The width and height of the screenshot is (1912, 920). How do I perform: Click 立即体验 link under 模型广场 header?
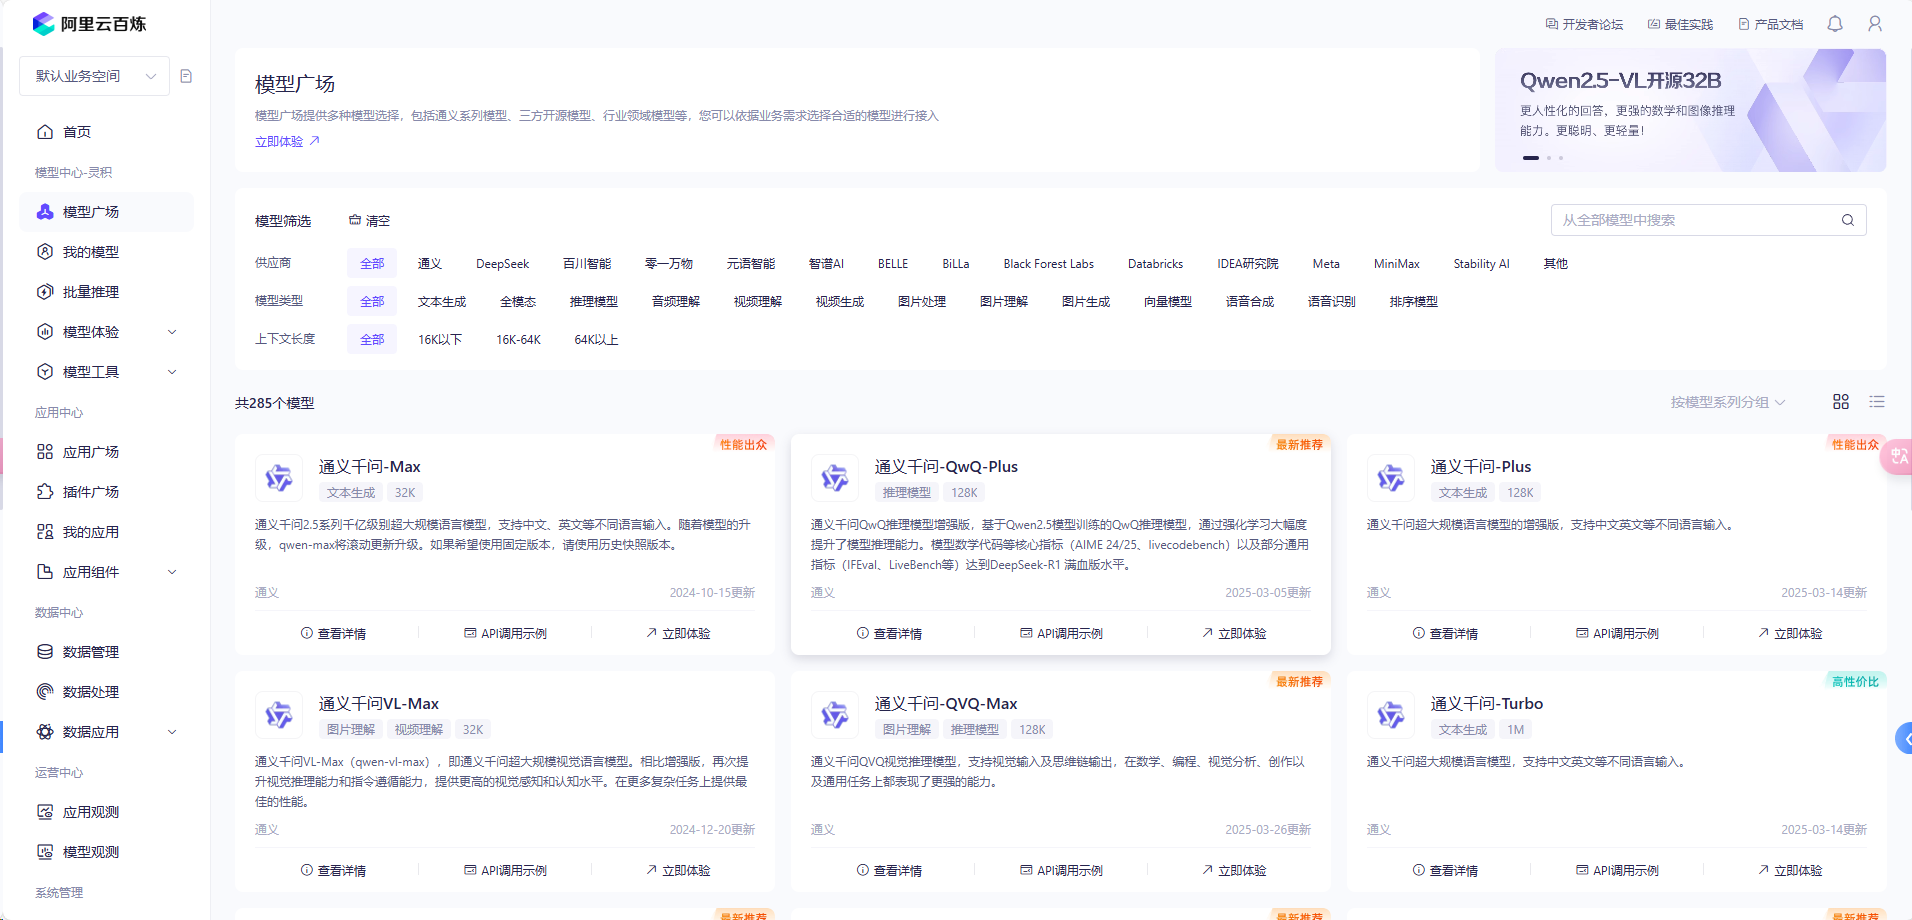pyautogui.click(x=287, y=142)
